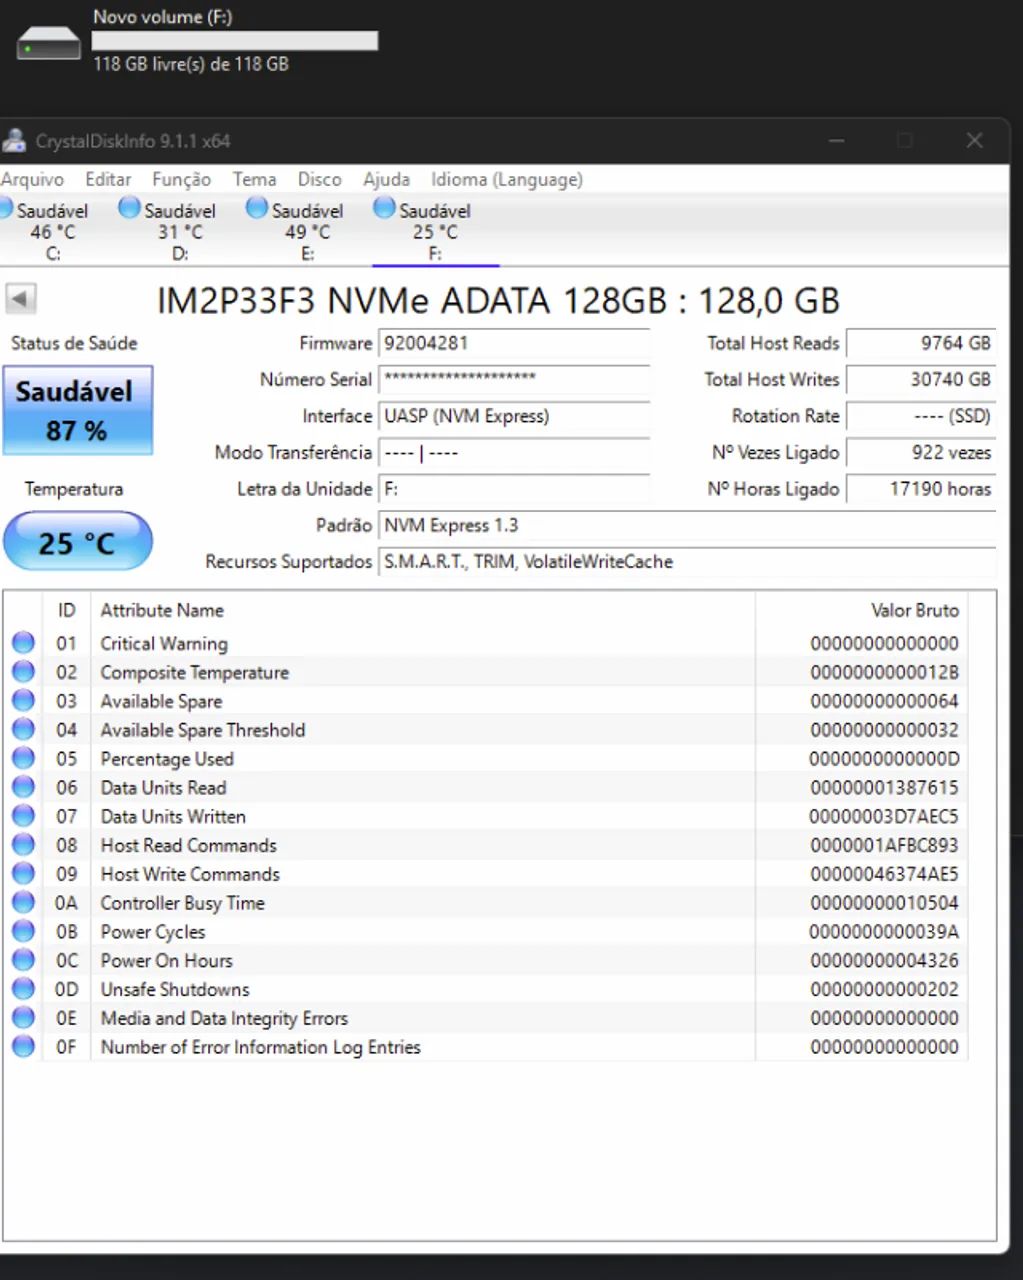Open the Idioma (Language) menu
The width and height of the screenshot is (1023, 1280).
point(506,180)
